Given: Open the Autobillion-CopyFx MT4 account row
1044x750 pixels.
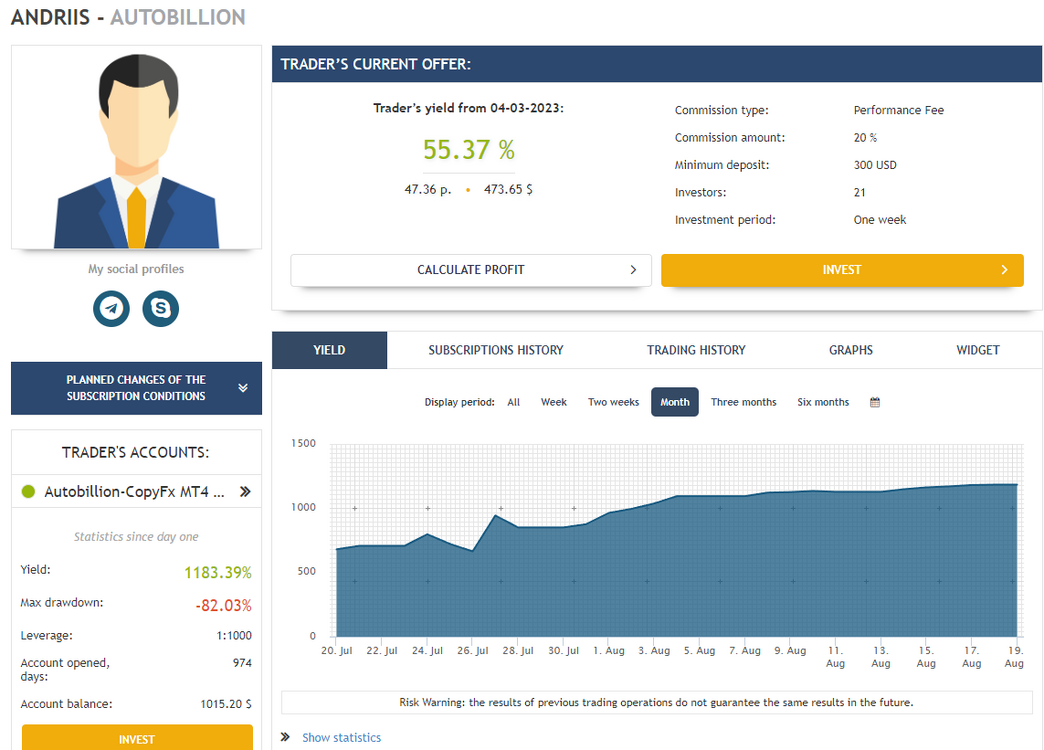Looking at the screenshot, I should point(136,492).
